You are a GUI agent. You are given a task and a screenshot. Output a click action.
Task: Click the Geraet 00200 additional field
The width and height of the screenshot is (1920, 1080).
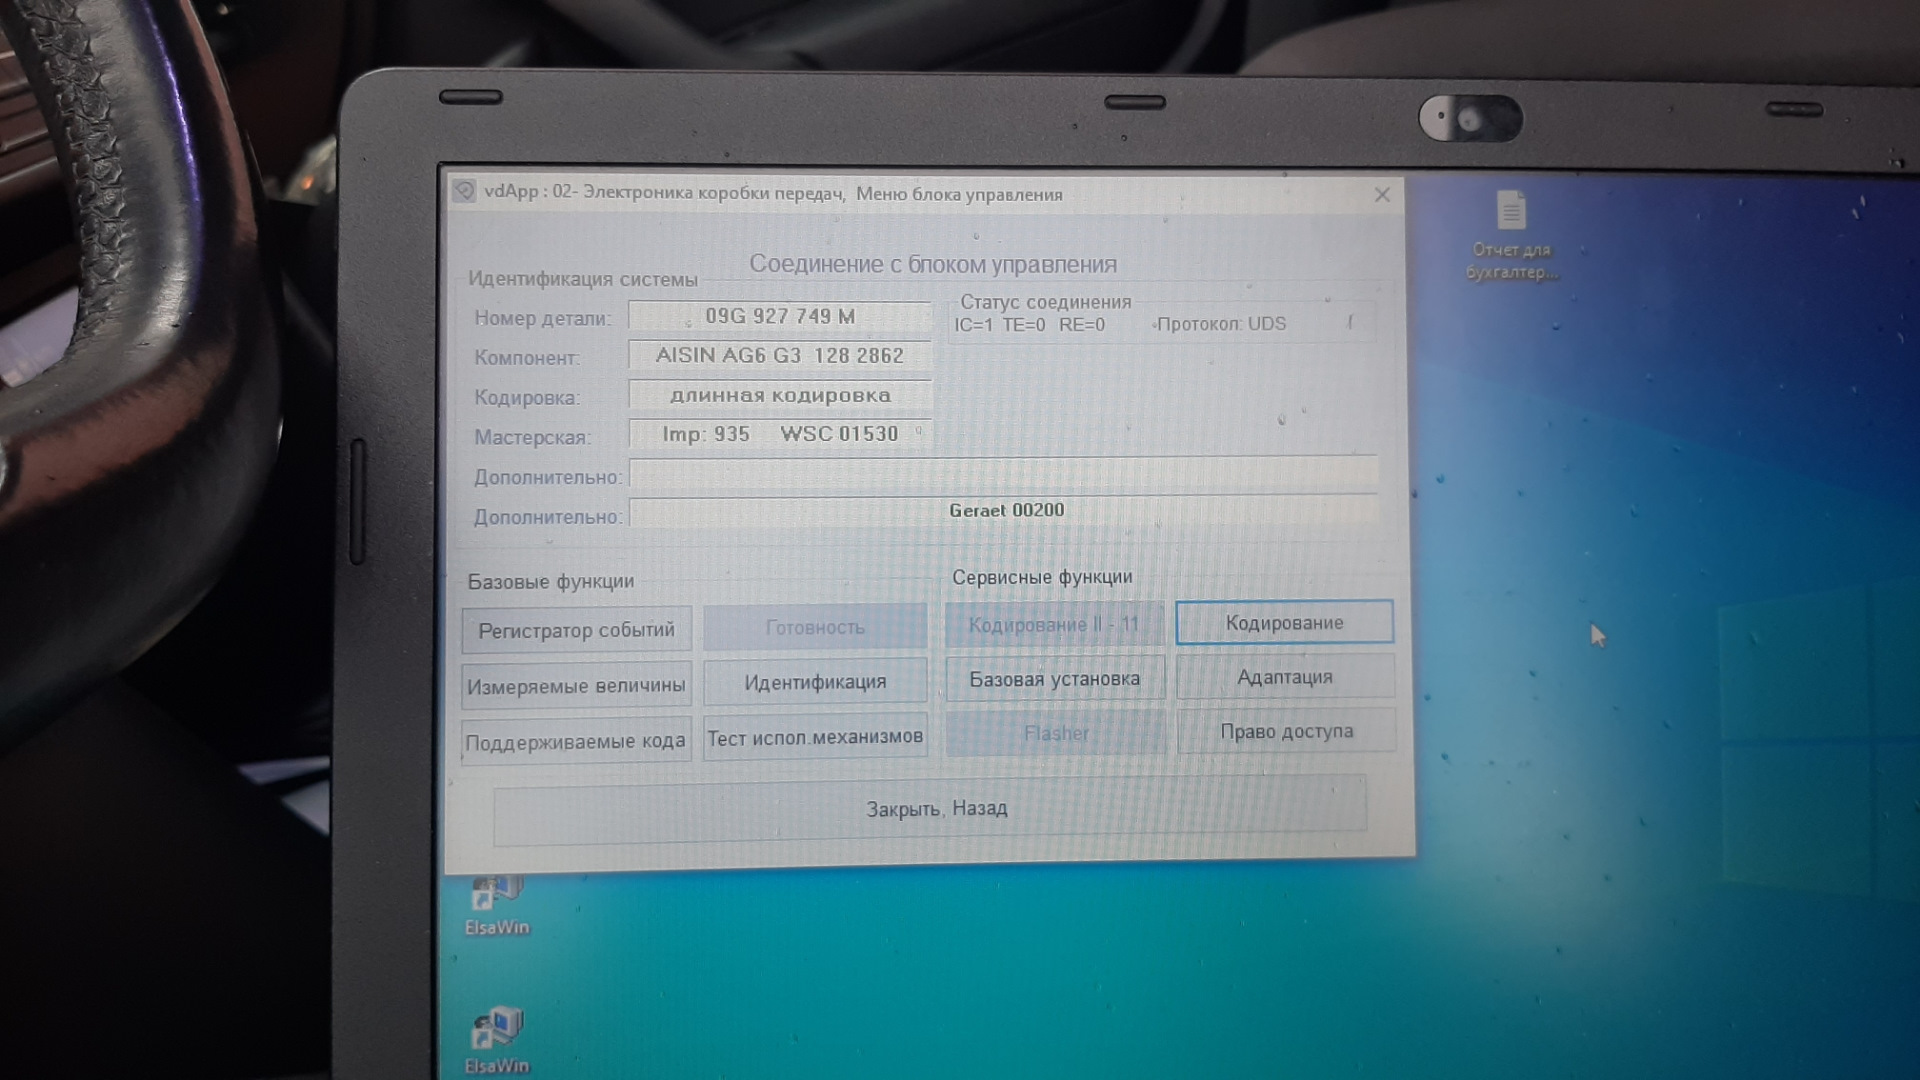tap(1004, 510)
